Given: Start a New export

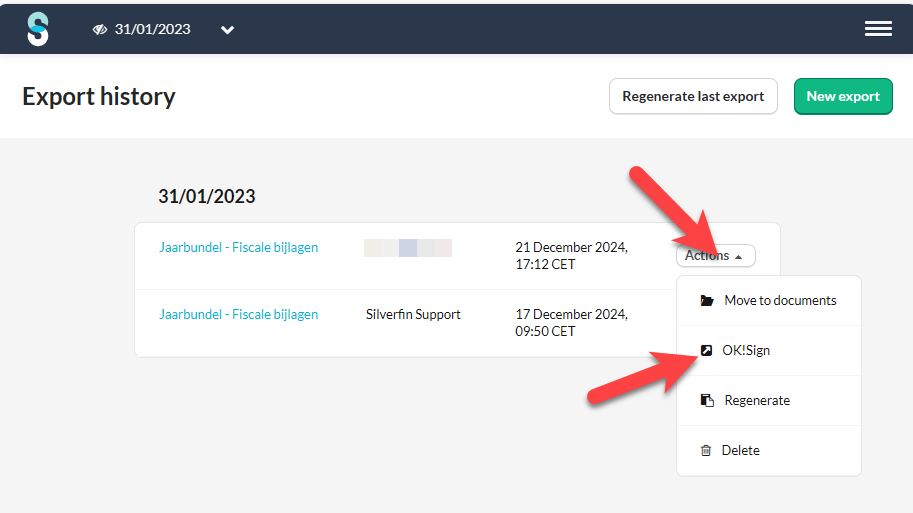Looking at the screenshot, I should 843,96.
